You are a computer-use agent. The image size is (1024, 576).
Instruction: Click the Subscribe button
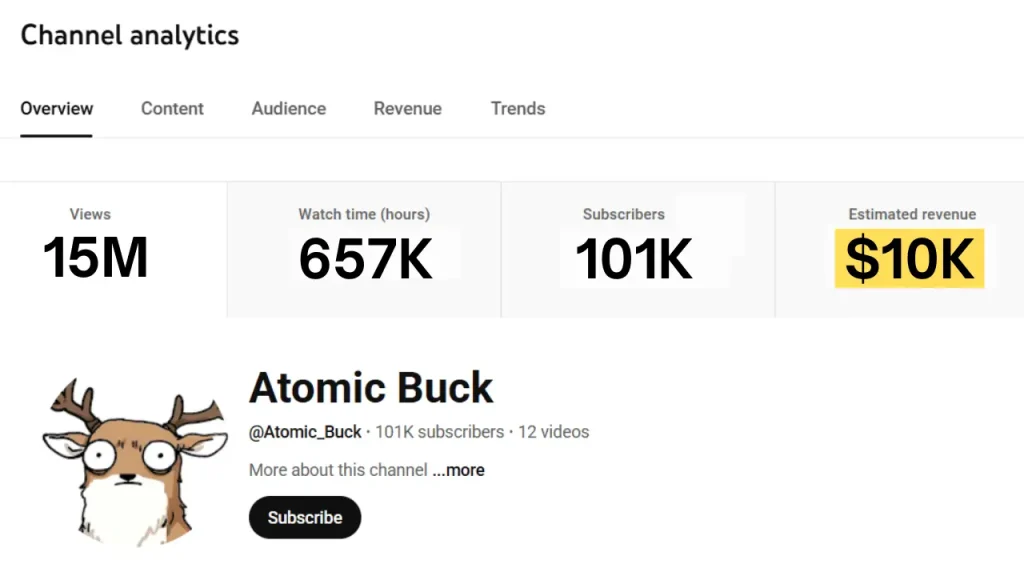tap(304, 517)
